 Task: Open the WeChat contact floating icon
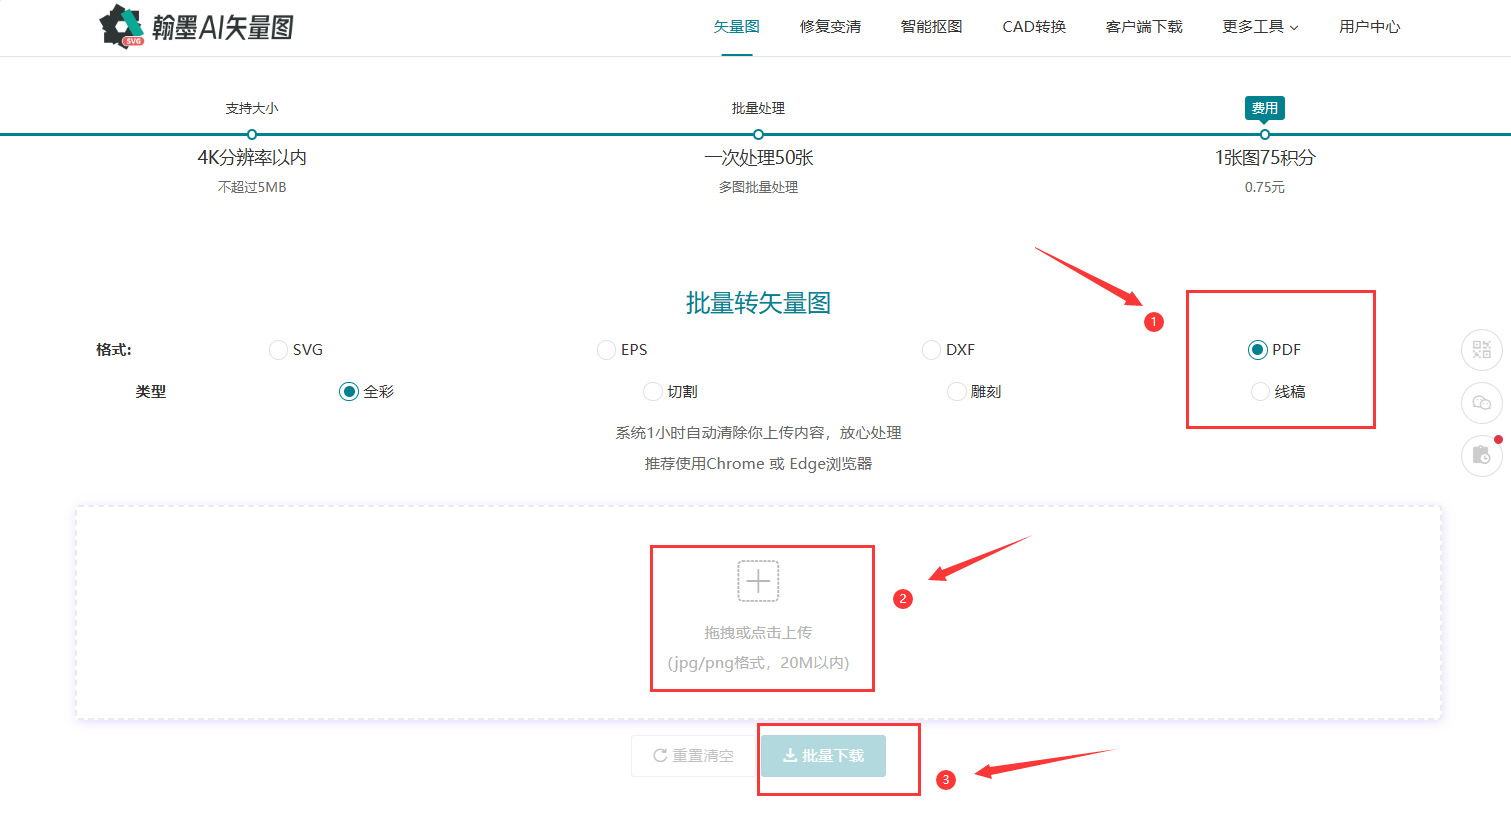(x=1482, y=403)
